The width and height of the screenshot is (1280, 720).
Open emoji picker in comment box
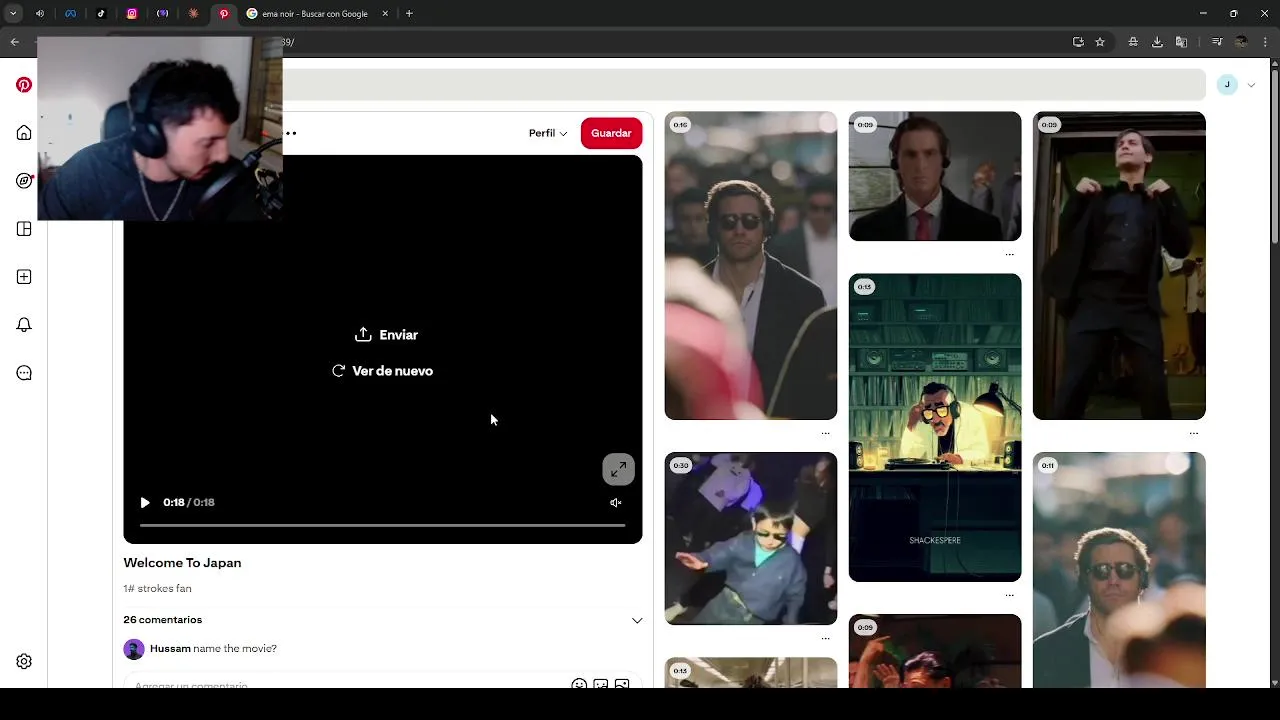coord(579,685)
